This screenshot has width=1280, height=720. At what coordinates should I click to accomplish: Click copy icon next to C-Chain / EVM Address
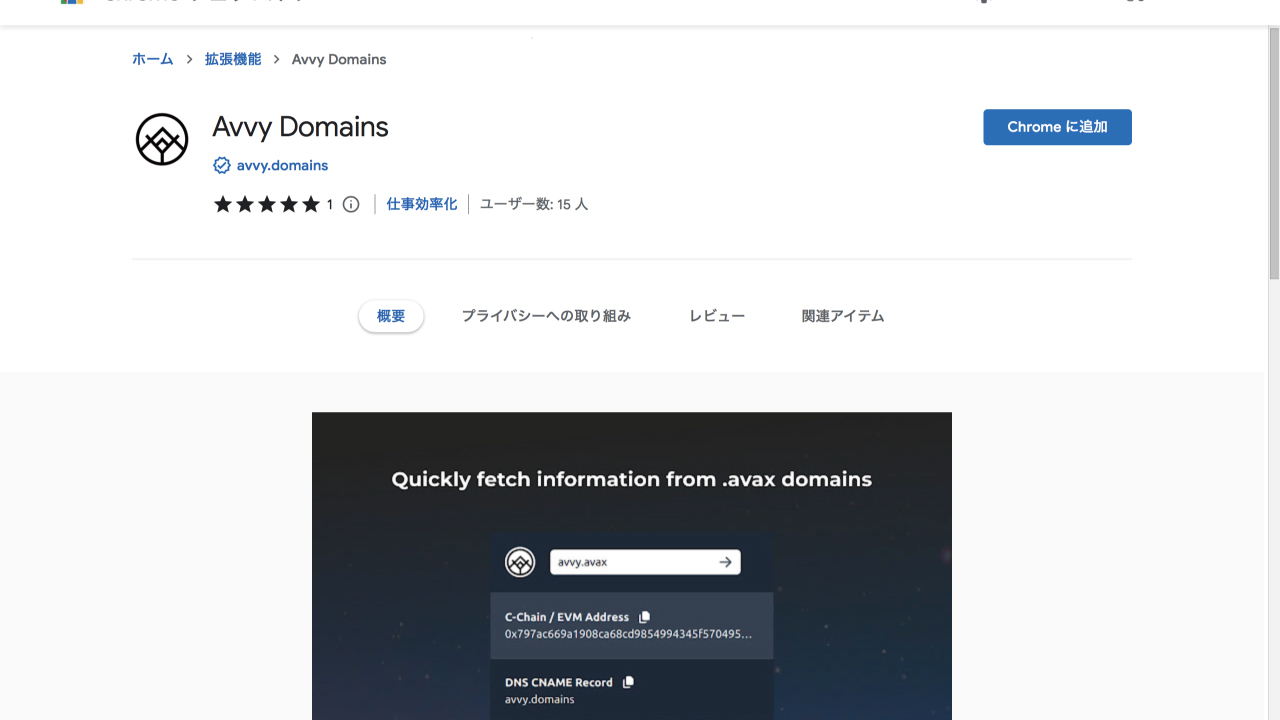point(644,617)
